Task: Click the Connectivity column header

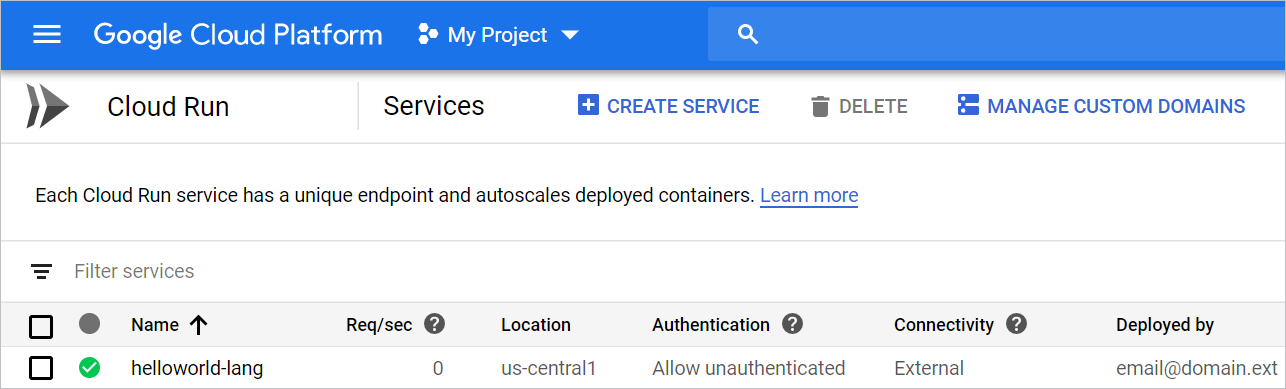Action: coord(944,325)
